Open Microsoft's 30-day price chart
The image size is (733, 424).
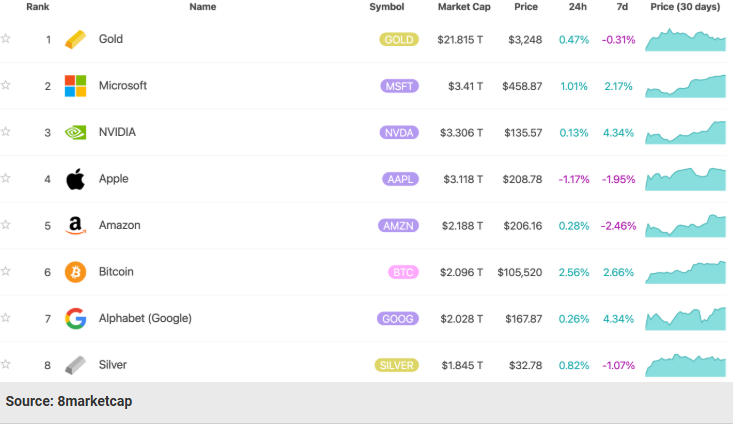click(685, 86)
